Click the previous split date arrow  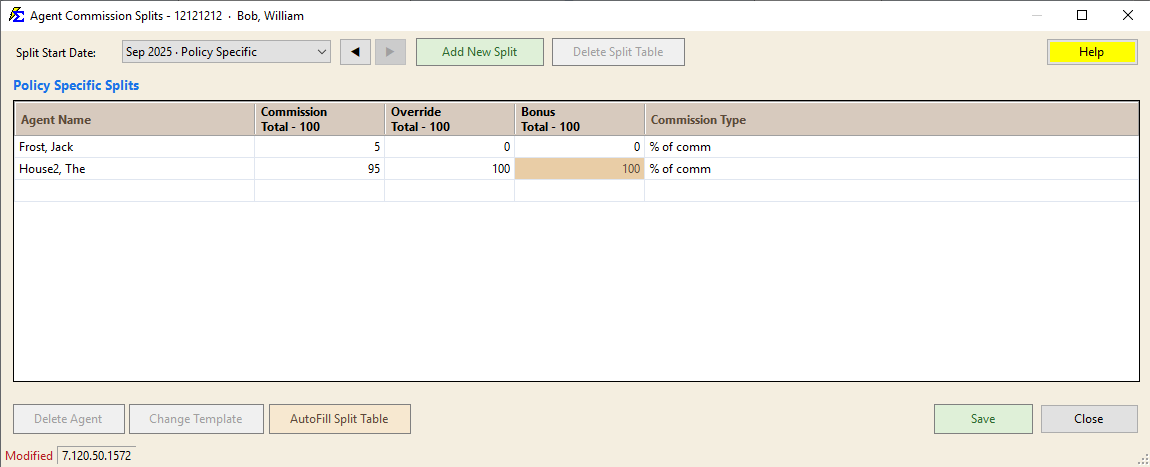point(356,52)
